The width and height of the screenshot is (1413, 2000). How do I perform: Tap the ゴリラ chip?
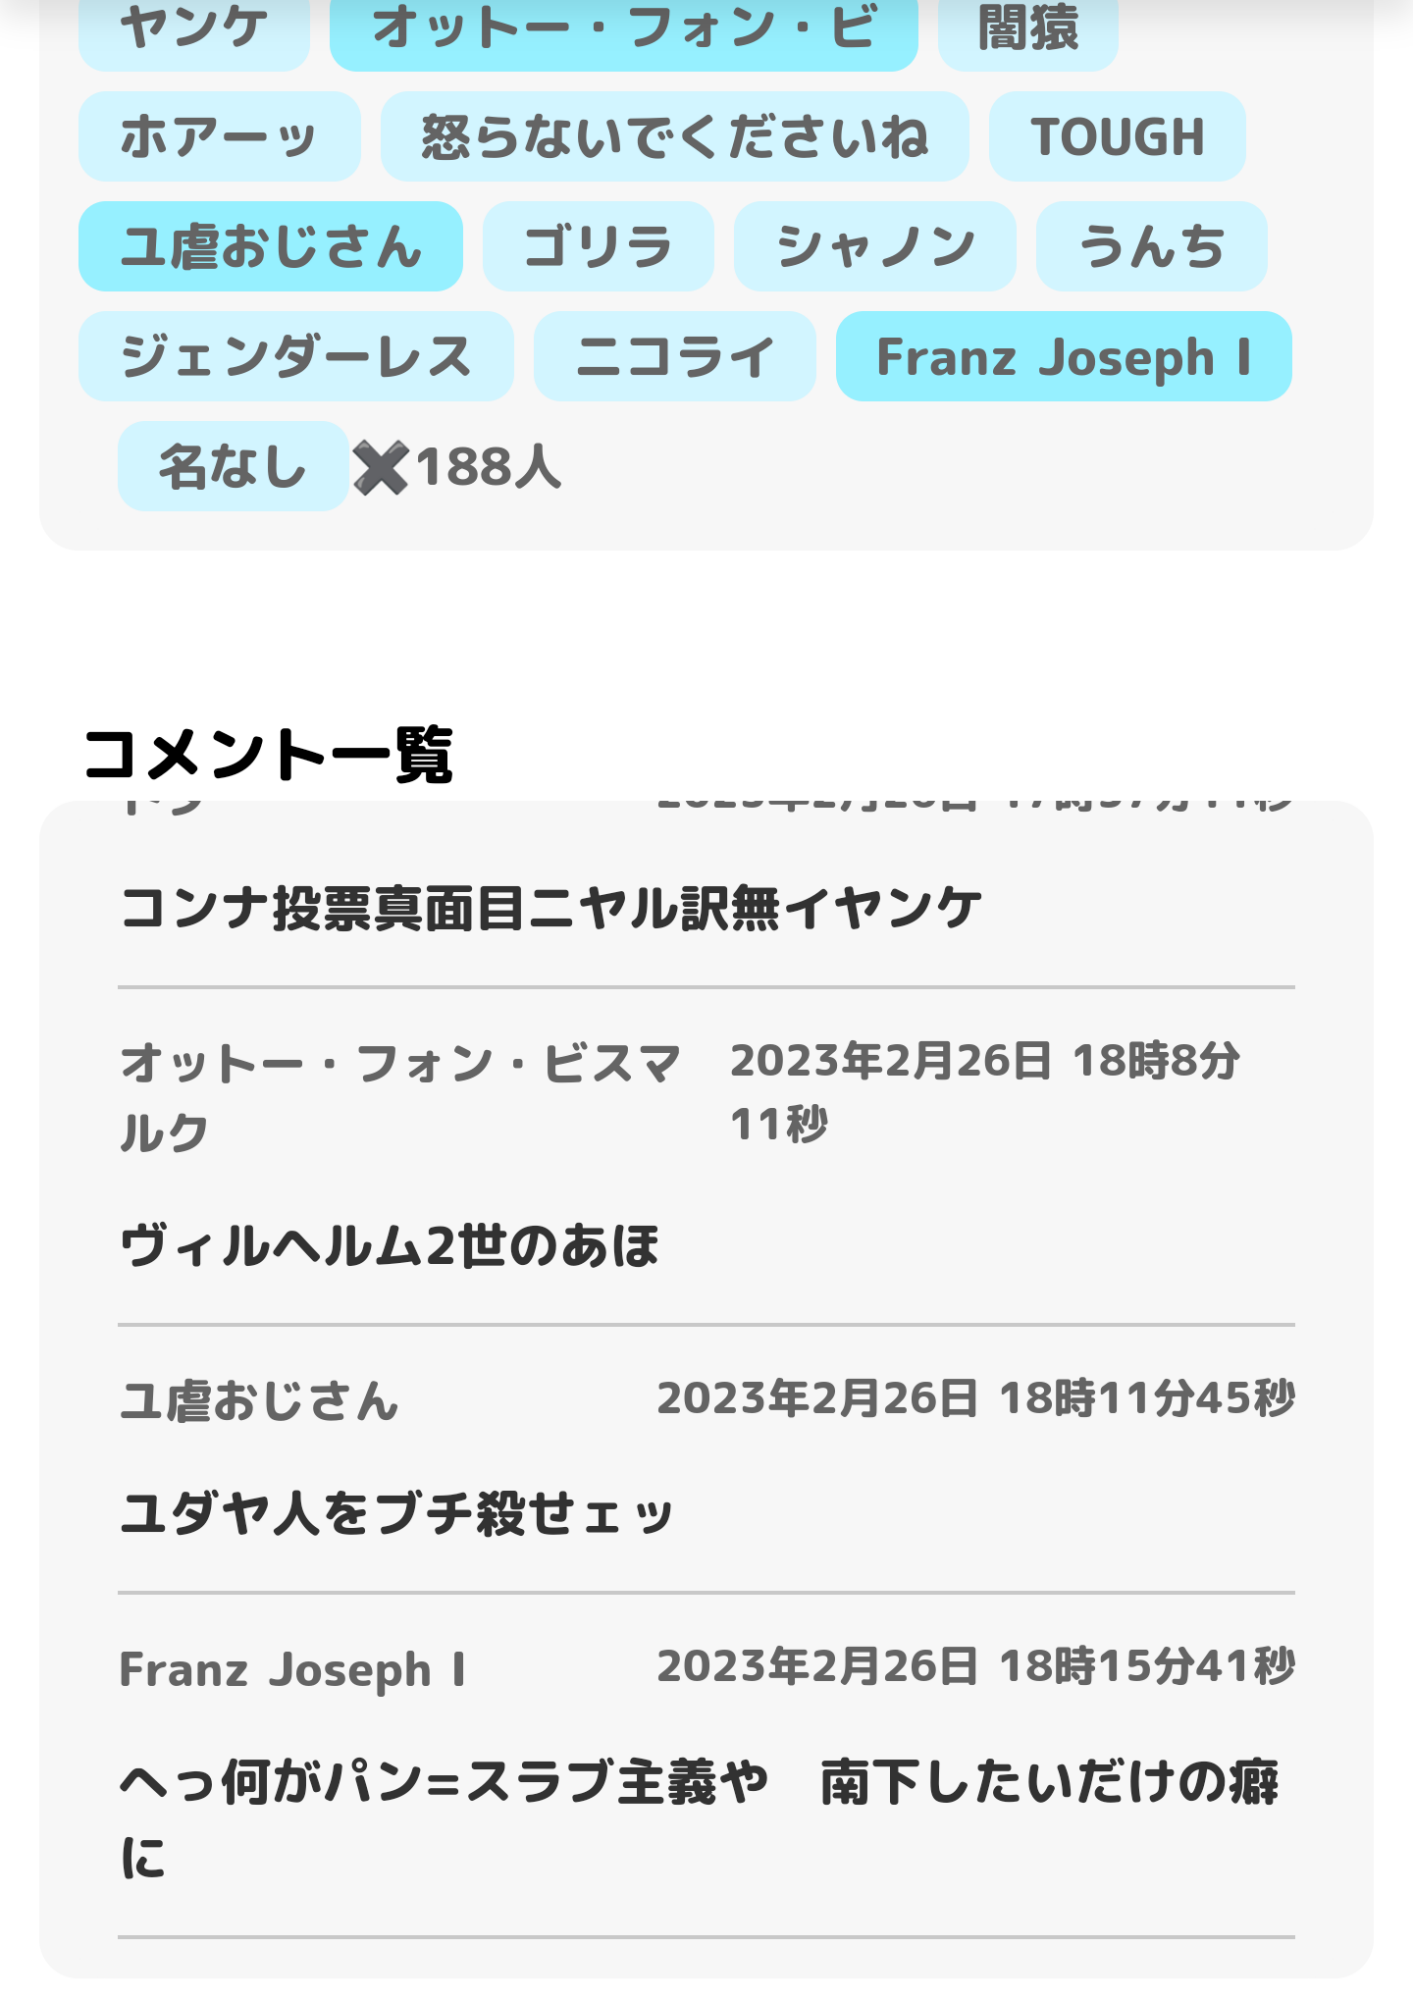(598, 247)
